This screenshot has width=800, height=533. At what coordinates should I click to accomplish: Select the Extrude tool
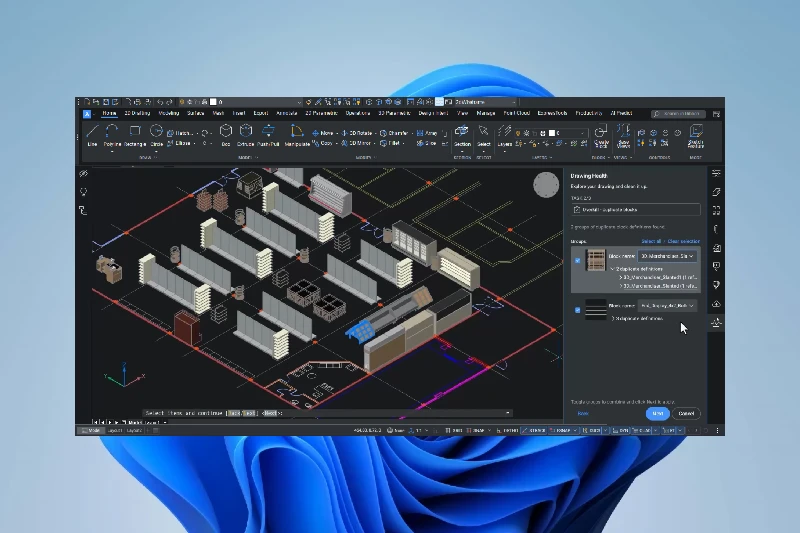coord(247,133)
